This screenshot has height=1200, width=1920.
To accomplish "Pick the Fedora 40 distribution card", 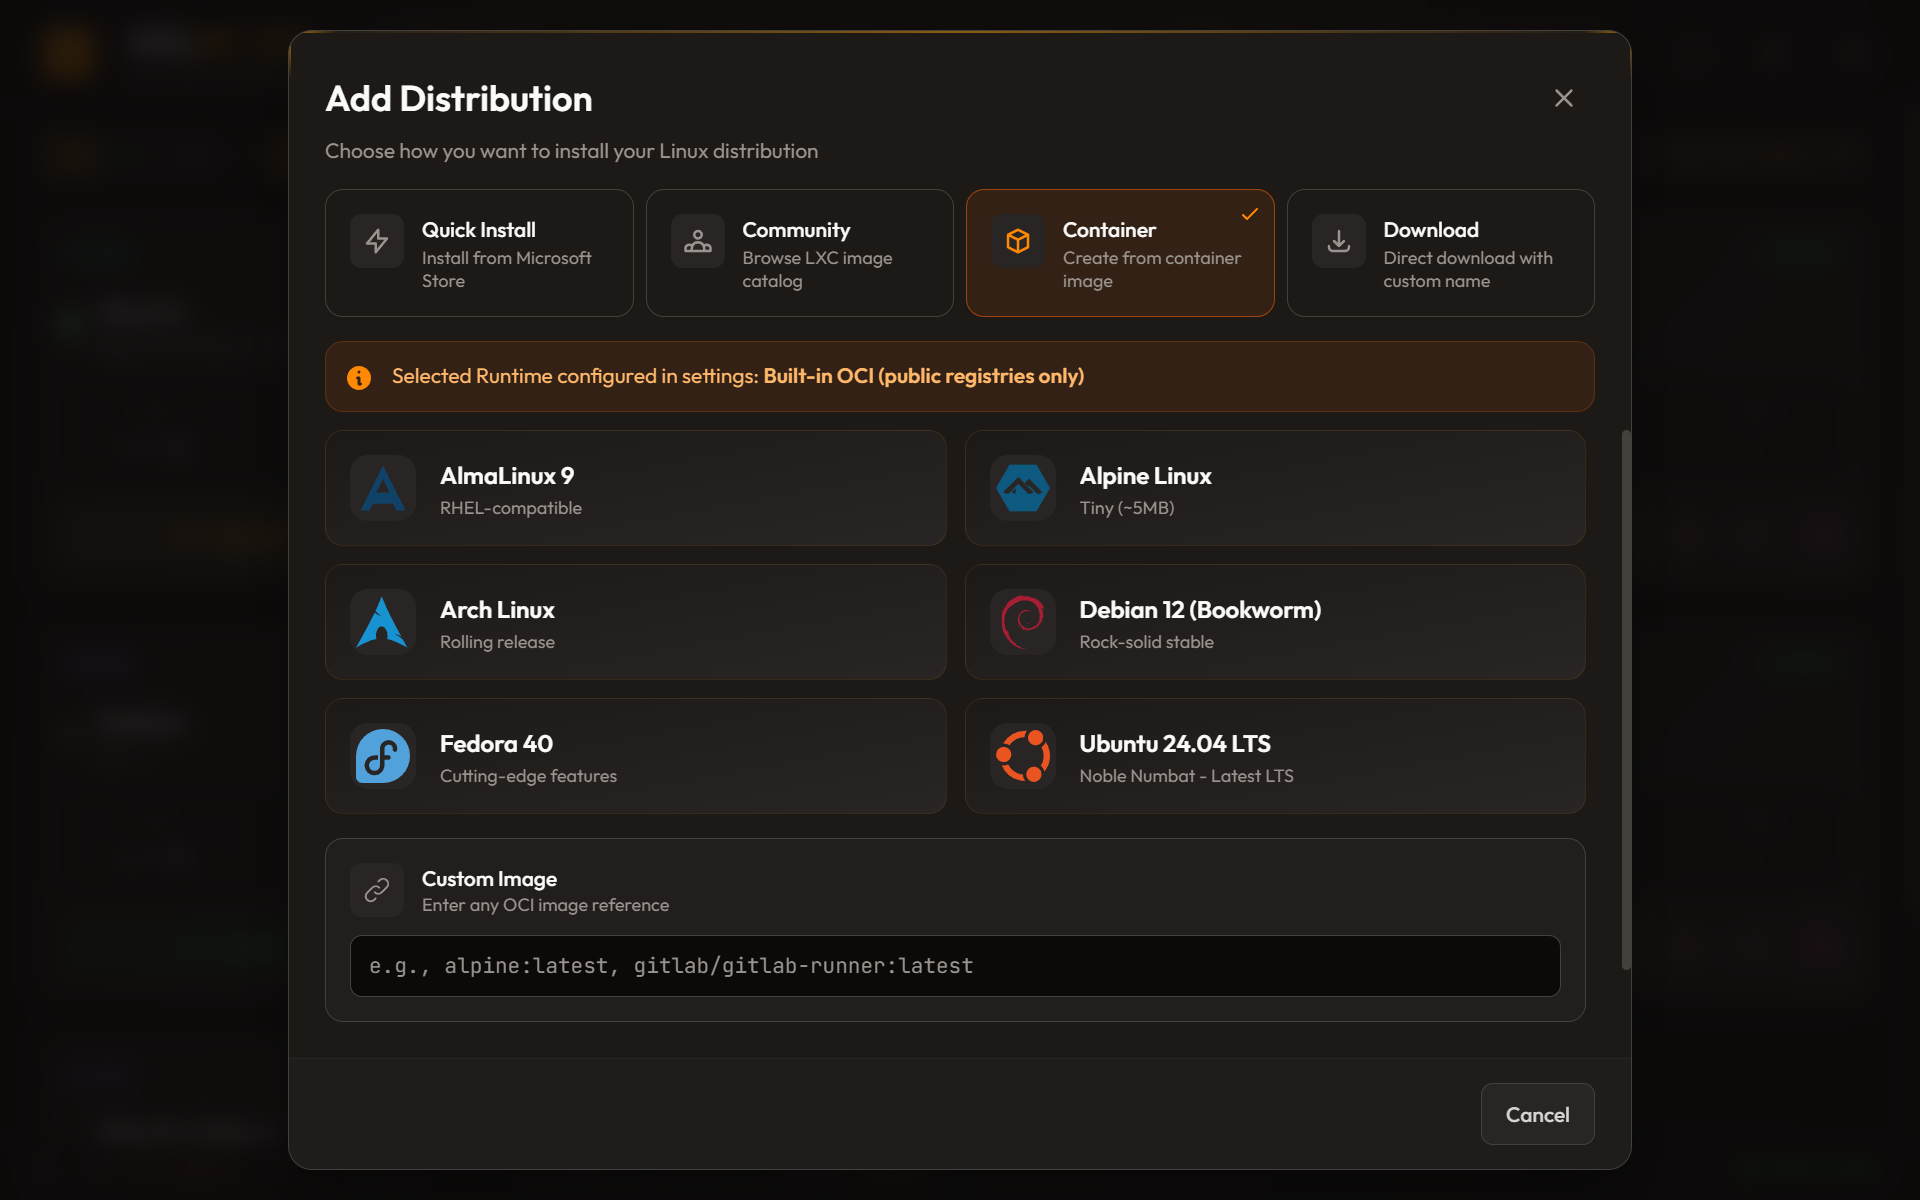I will (636, 756).
